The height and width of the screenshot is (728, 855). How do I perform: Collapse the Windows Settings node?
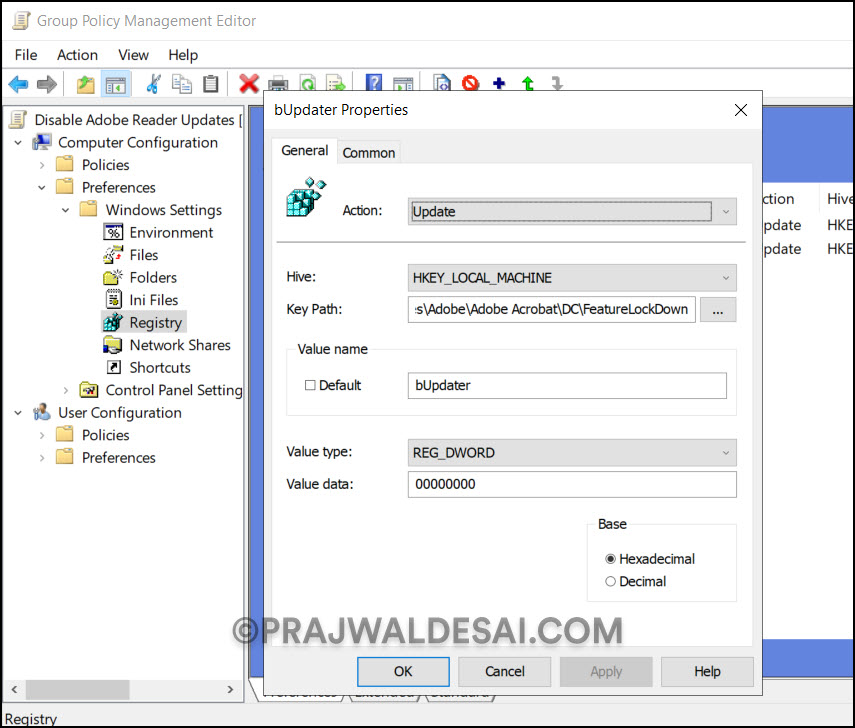pos(65,210)
